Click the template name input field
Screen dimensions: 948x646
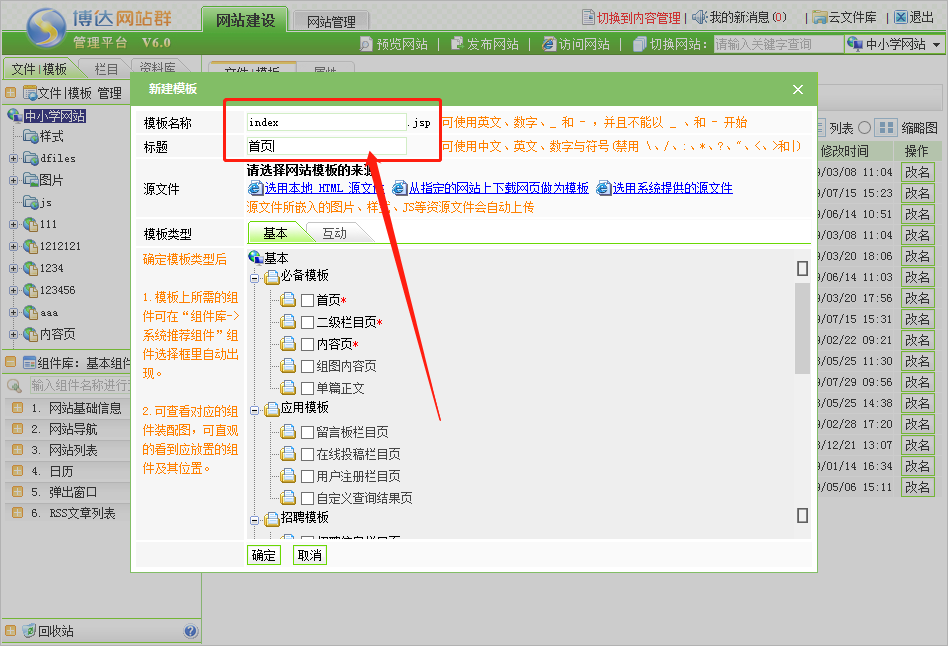(x=326, y=122)
